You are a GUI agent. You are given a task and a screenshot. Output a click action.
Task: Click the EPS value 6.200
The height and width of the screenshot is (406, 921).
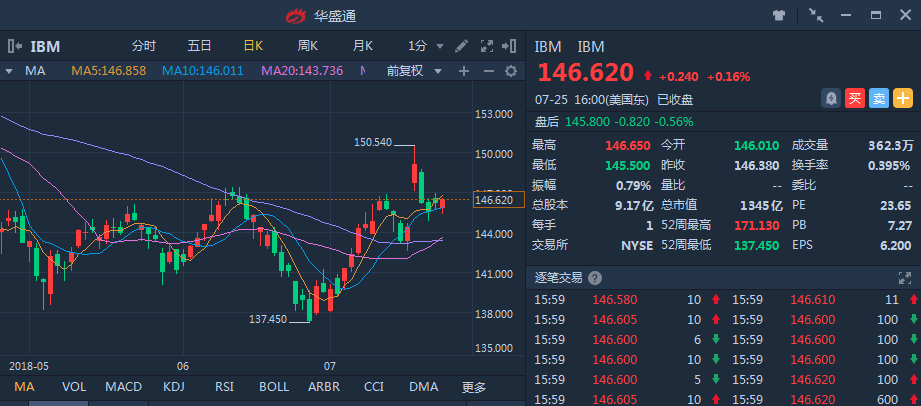click(895, 245)
